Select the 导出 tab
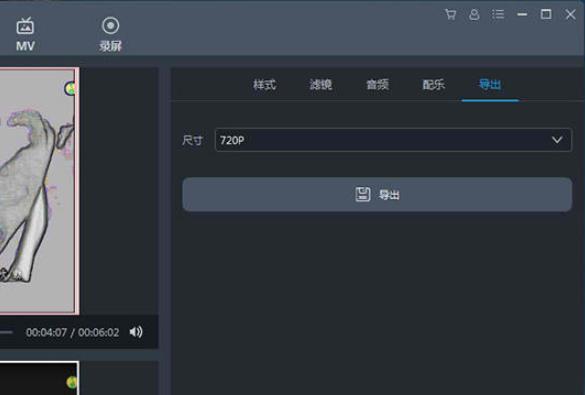This screenshot has width=585, height=395. 490,85
